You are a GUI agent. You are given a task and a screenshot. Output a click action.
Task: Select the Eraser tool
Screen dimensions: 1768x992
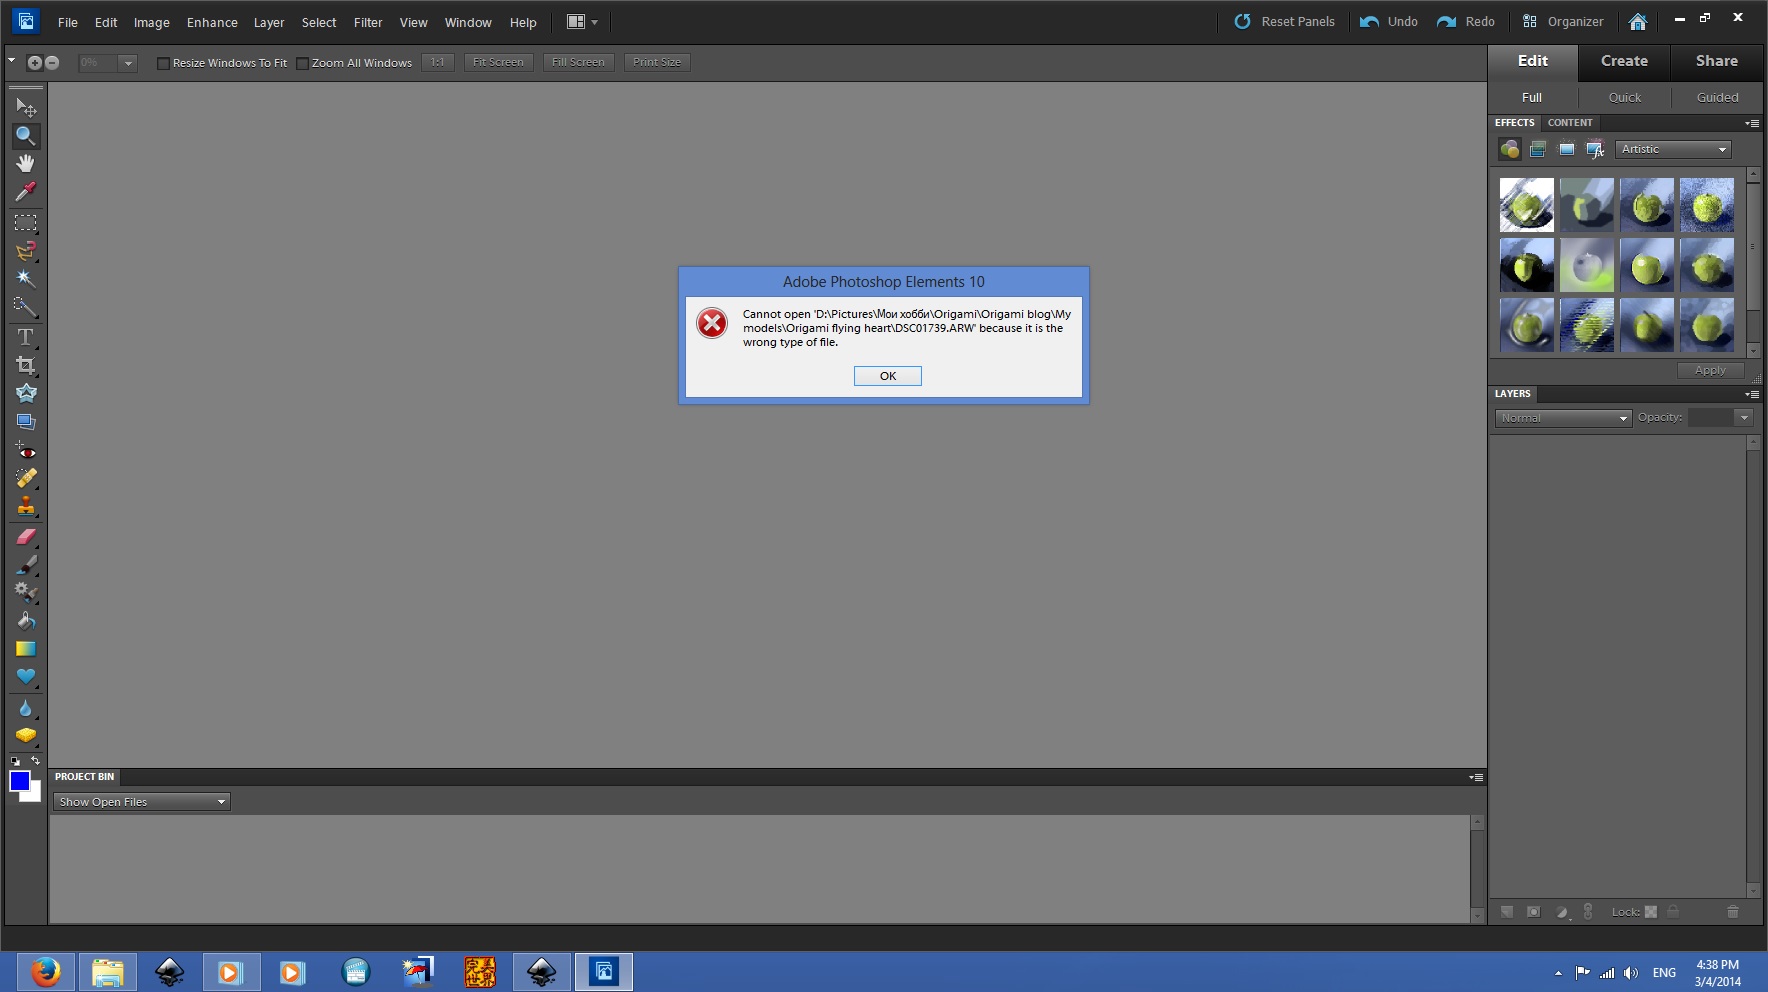26,537
